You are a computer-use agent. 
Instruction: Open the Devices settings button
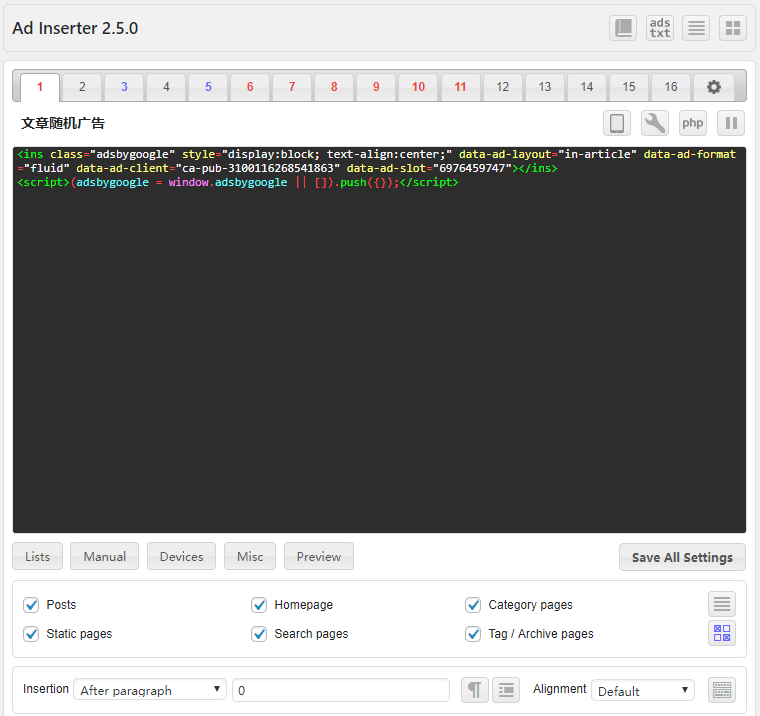pyautogui.click(x=181, y=557)
